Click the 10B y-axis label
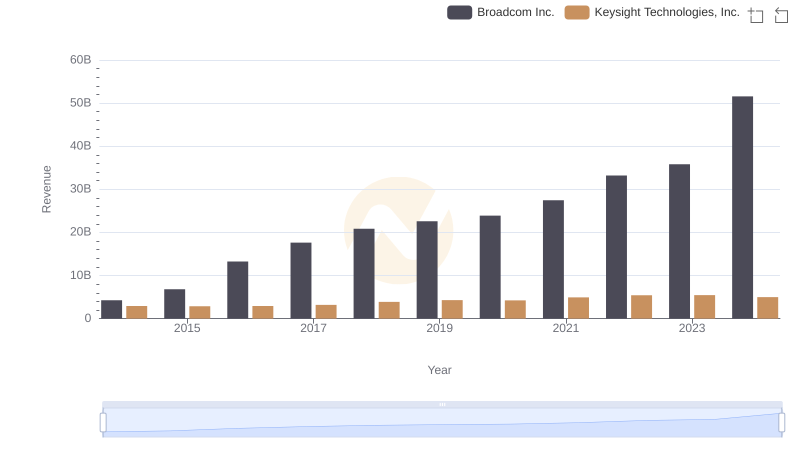This screenshot has width=800, height=461. click(81, 275)
